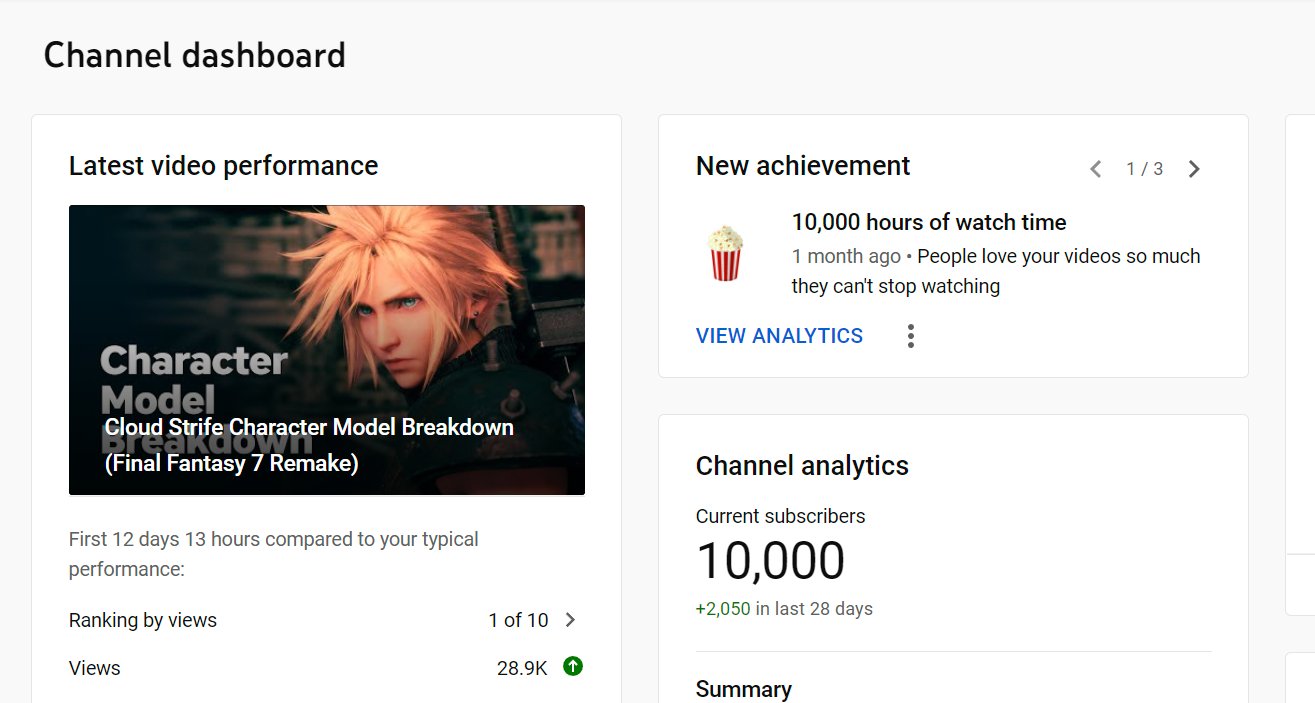Go to next achievement arrow
The height and width of the screenshot is (703, 1315).
pos(1194,169)
